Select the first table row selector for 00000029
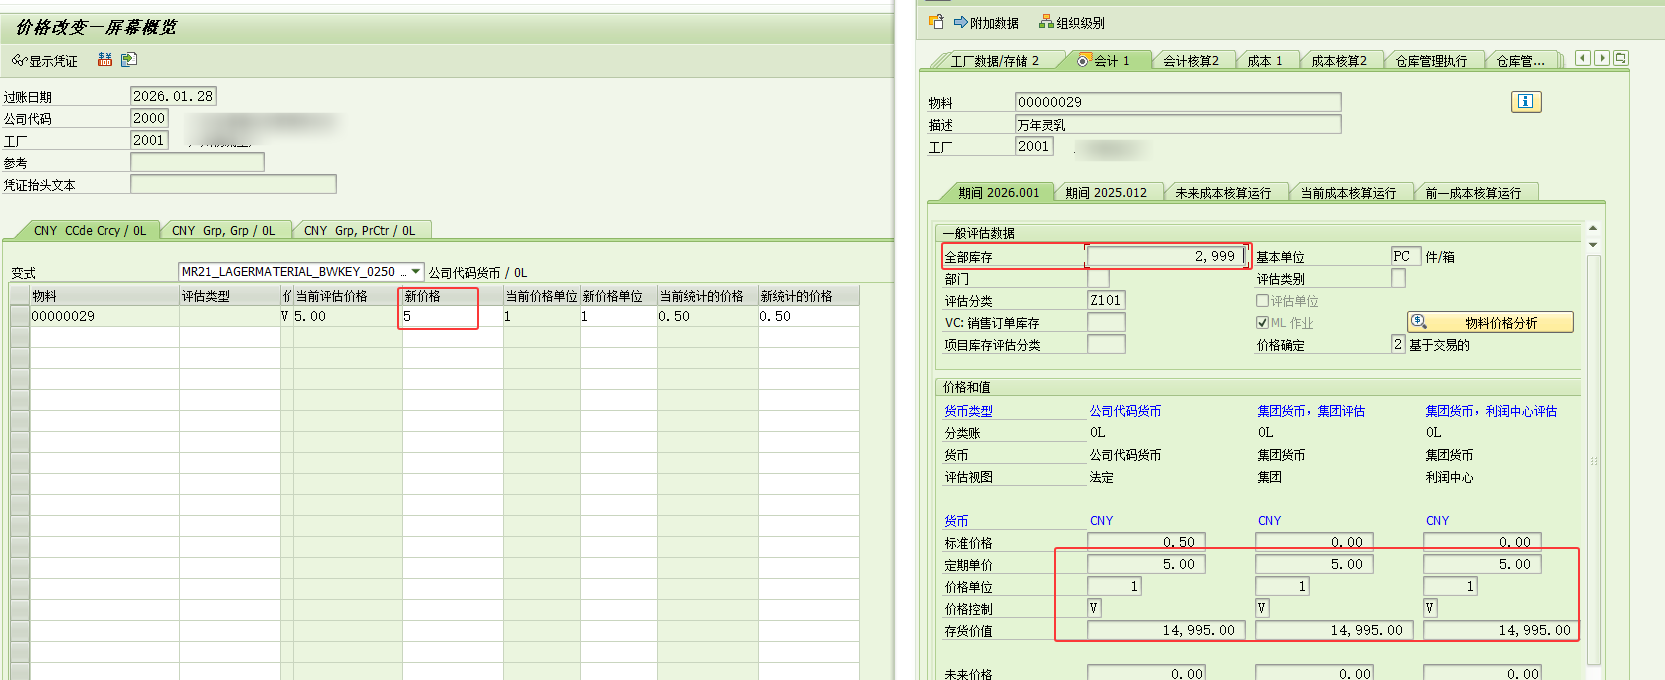Screen dimensions: 1665x680 [x=19, y=316]
